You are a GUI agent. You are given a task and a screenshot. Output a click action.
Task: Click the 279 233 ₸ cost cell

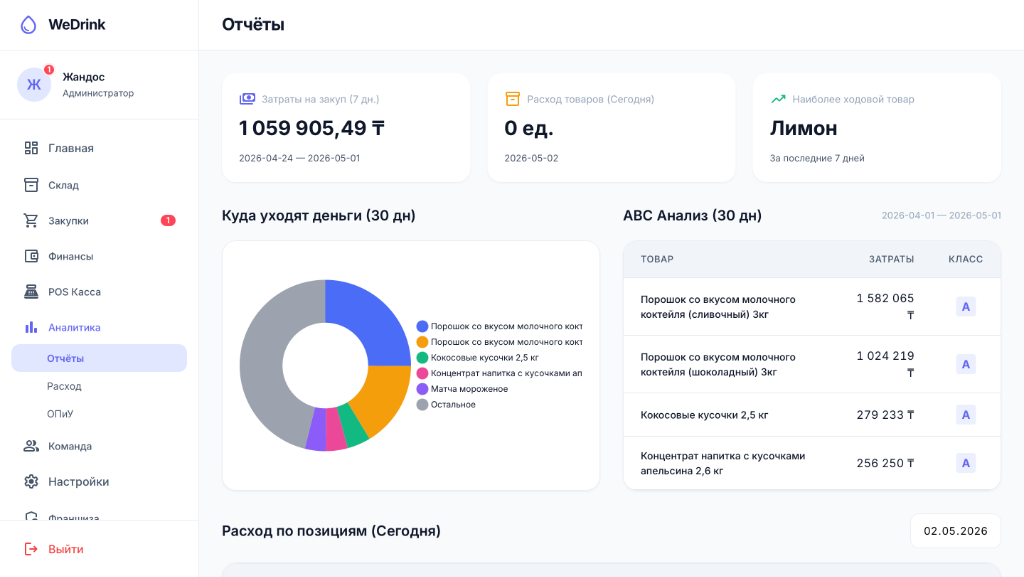pos(885,414)
